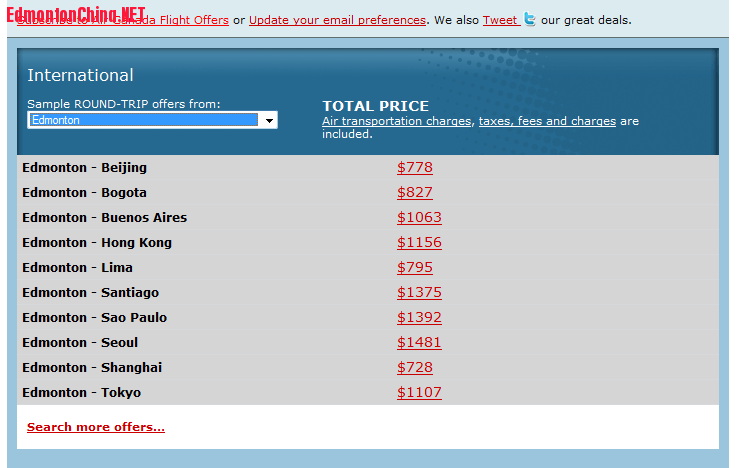This screenshot has height=468, width=737.
Task: Click the Edmonton - Tokyo route label
Action: click(x=81, y=392)
